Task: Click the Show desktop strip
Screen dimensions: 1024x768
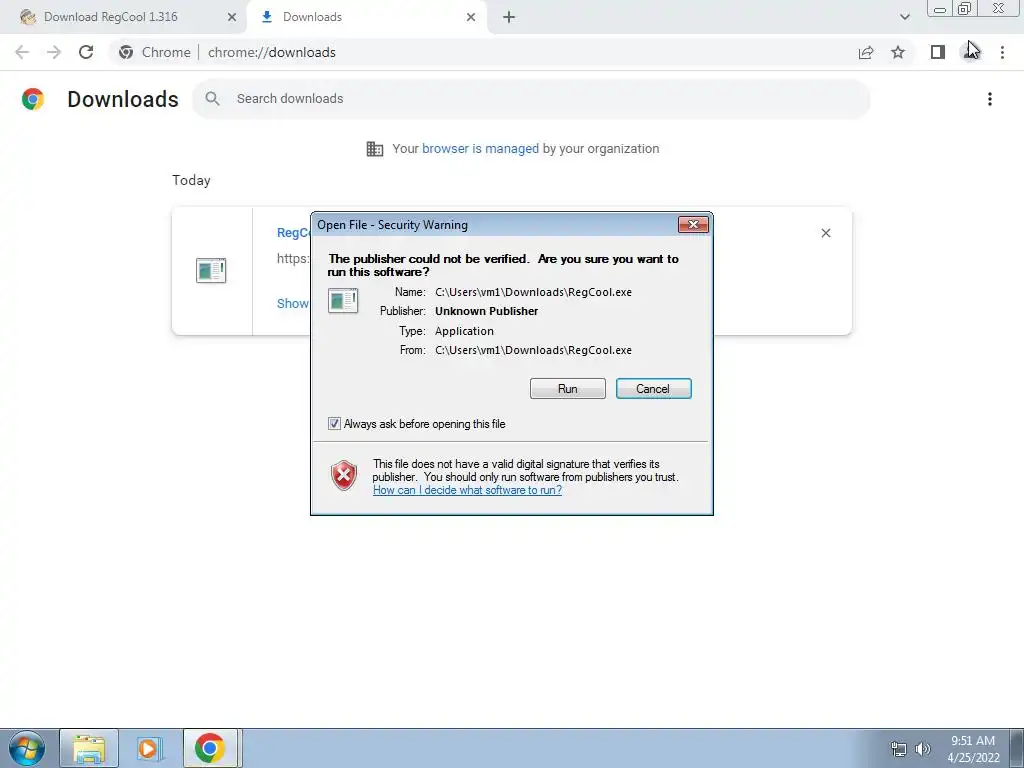Action: (1017, 748)
